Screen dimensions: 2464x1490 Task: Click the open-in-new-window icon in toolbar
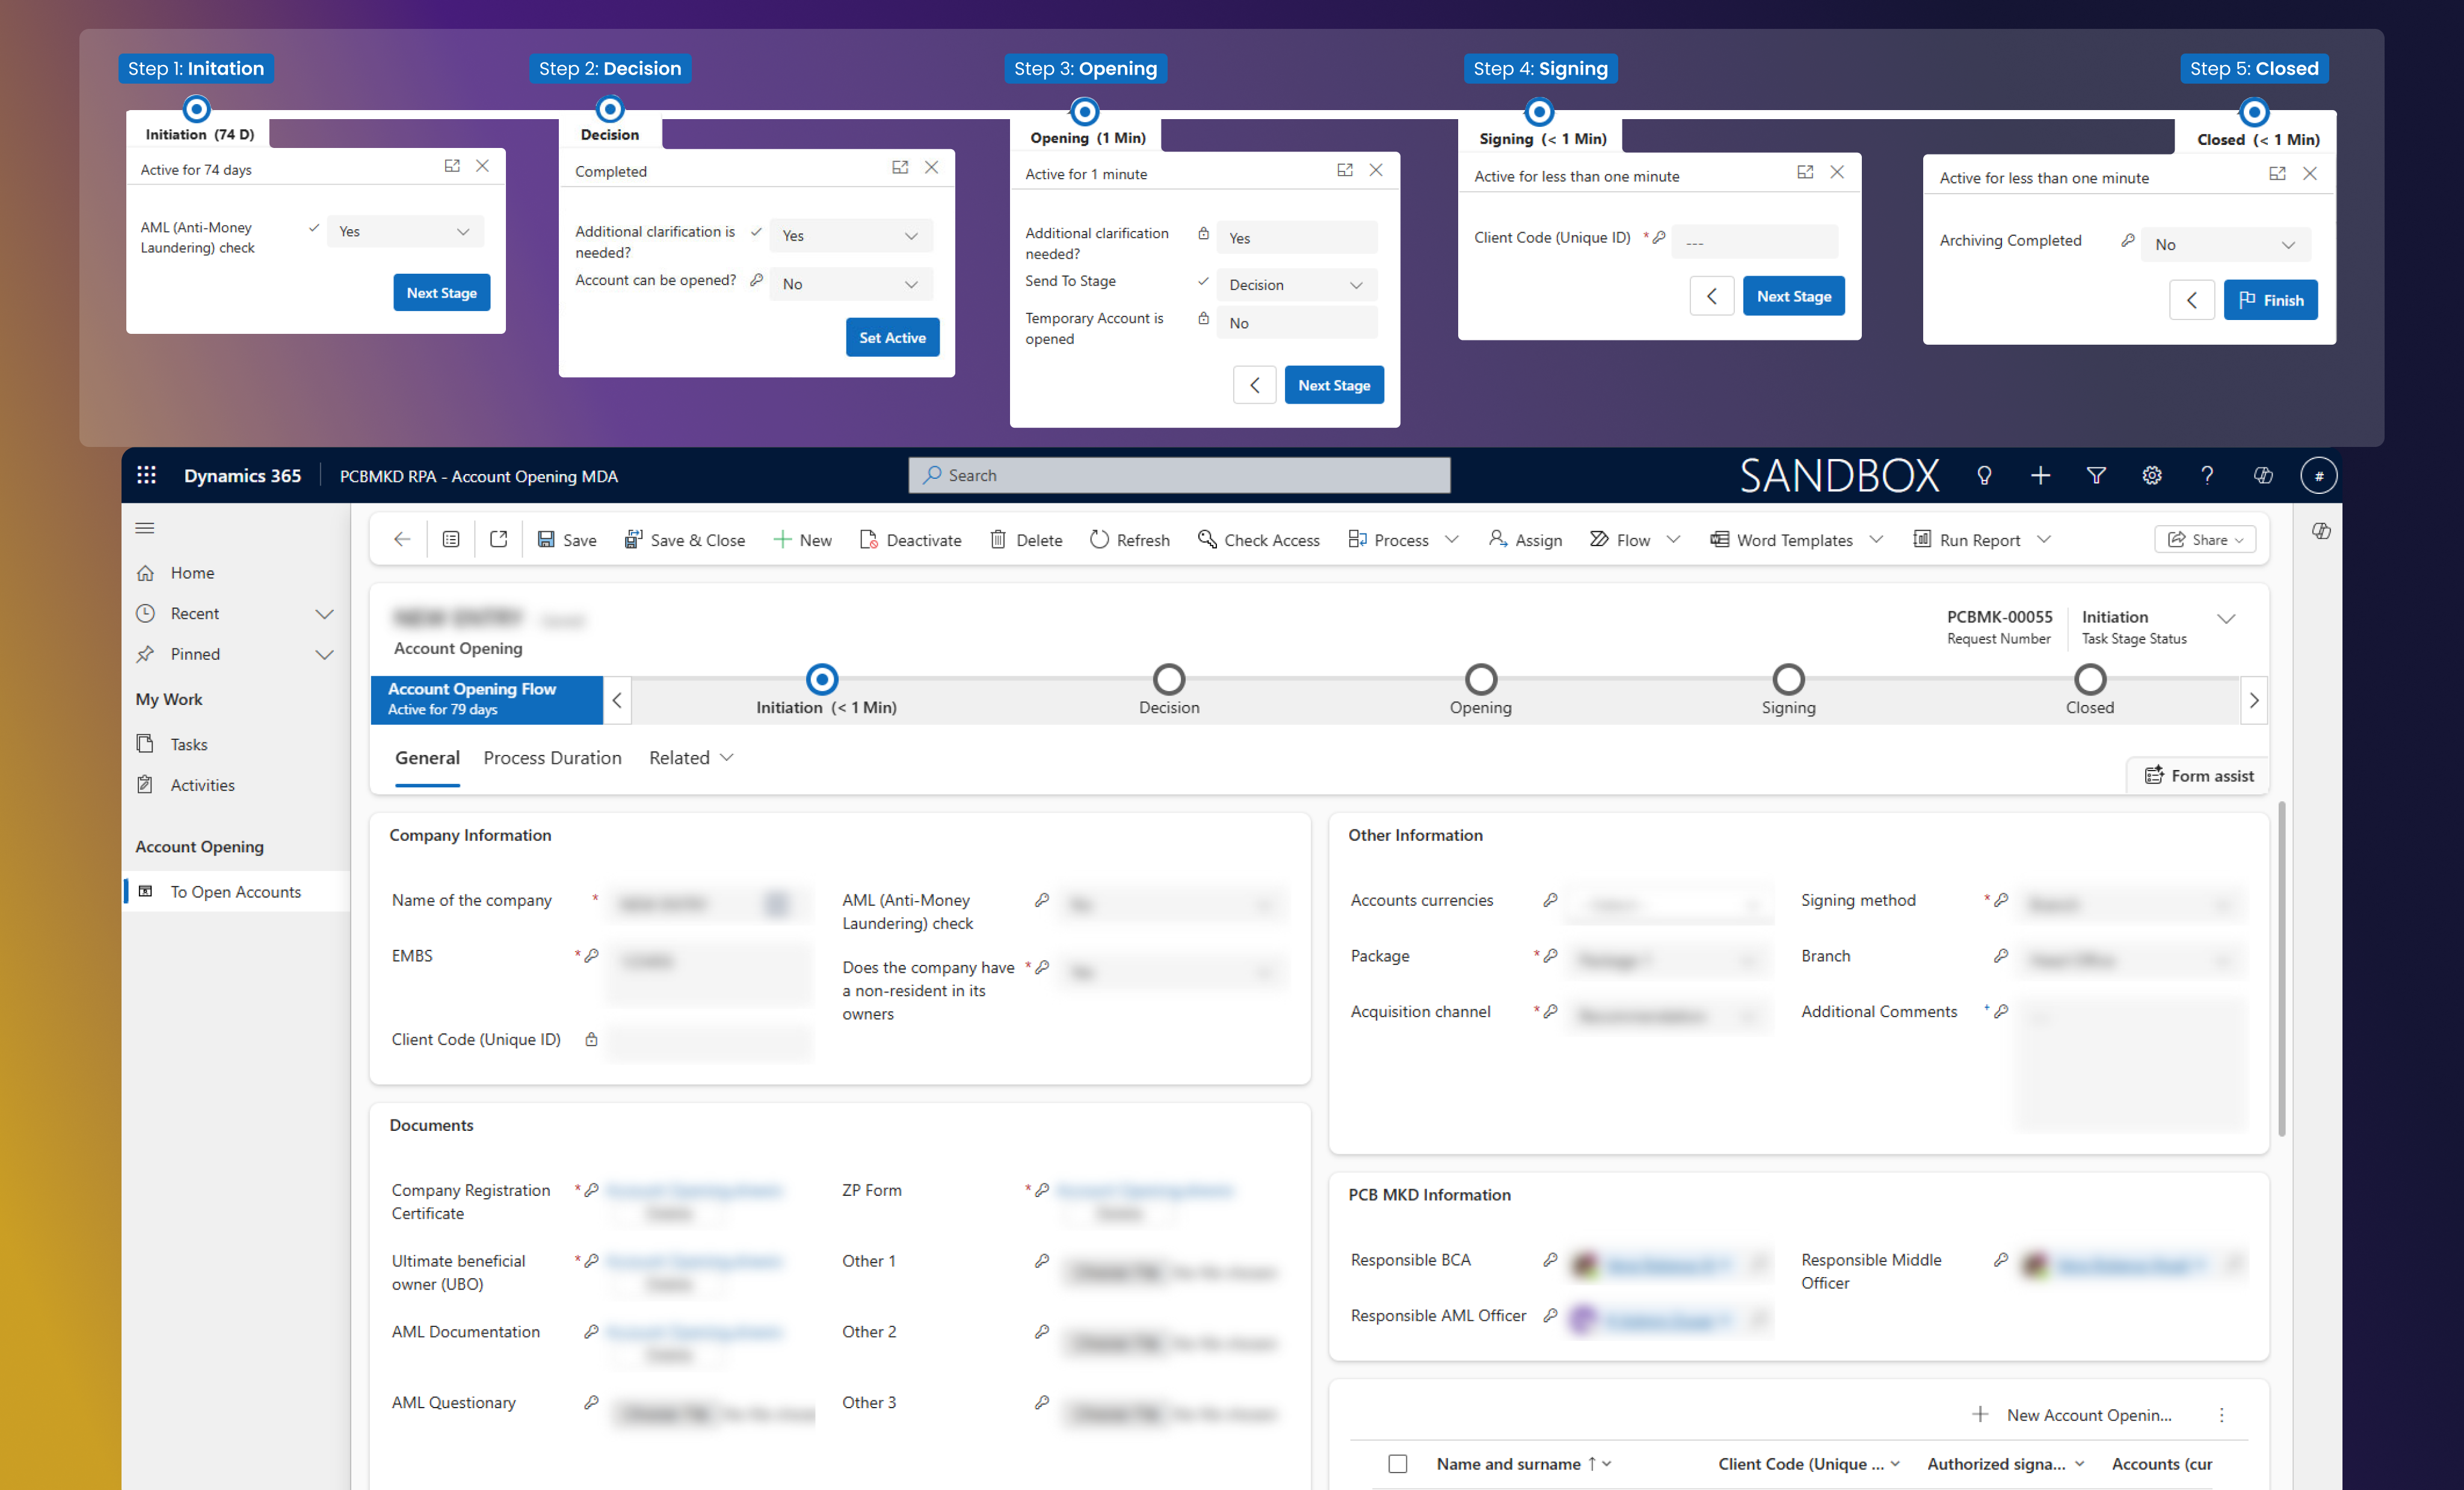[498, 540]
